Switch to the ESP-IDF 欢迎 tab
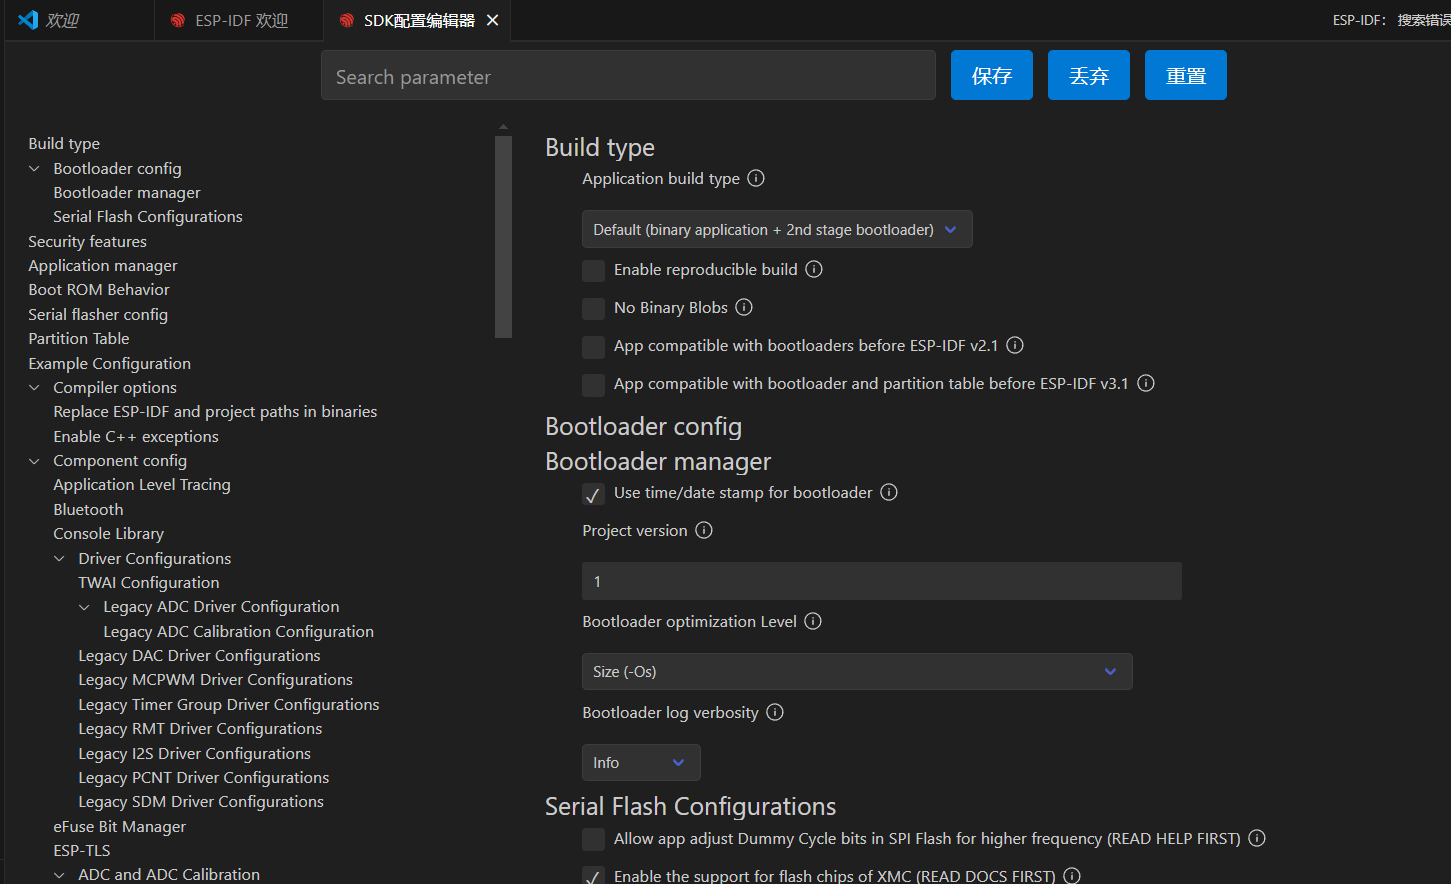 [x=240, y=21]
